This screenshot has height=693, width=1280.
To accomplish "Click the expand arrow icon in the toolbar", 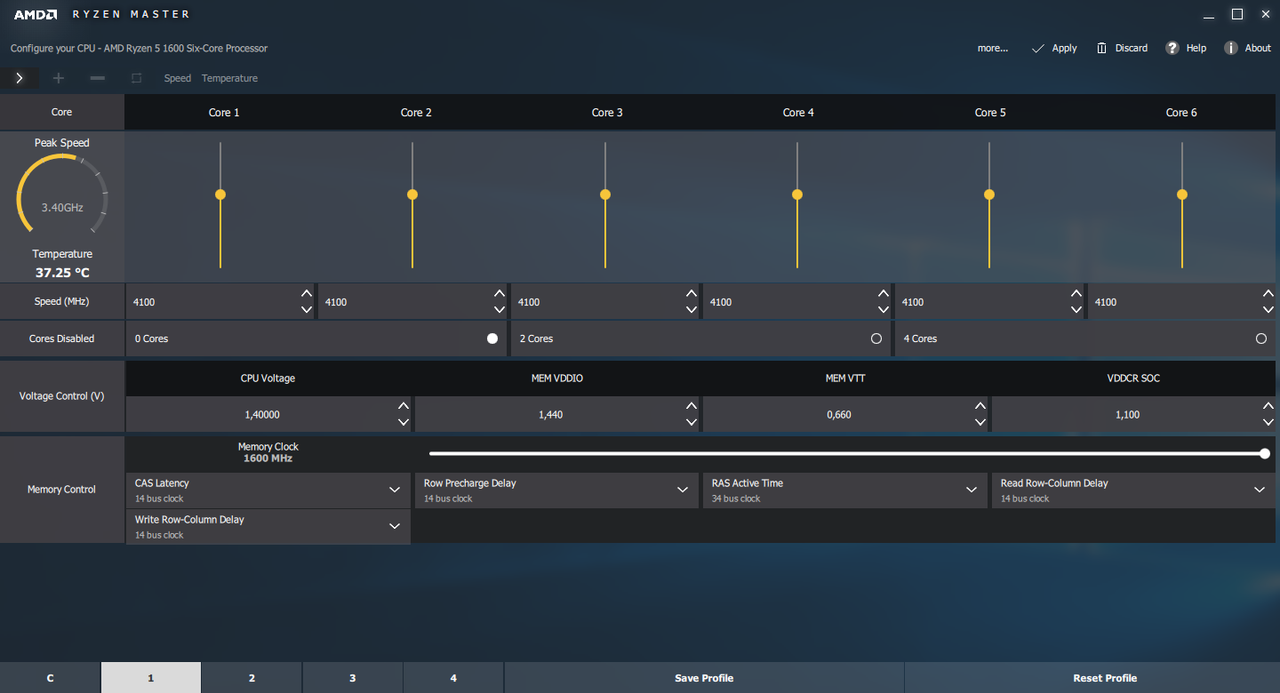I will (x=19, y=78).
